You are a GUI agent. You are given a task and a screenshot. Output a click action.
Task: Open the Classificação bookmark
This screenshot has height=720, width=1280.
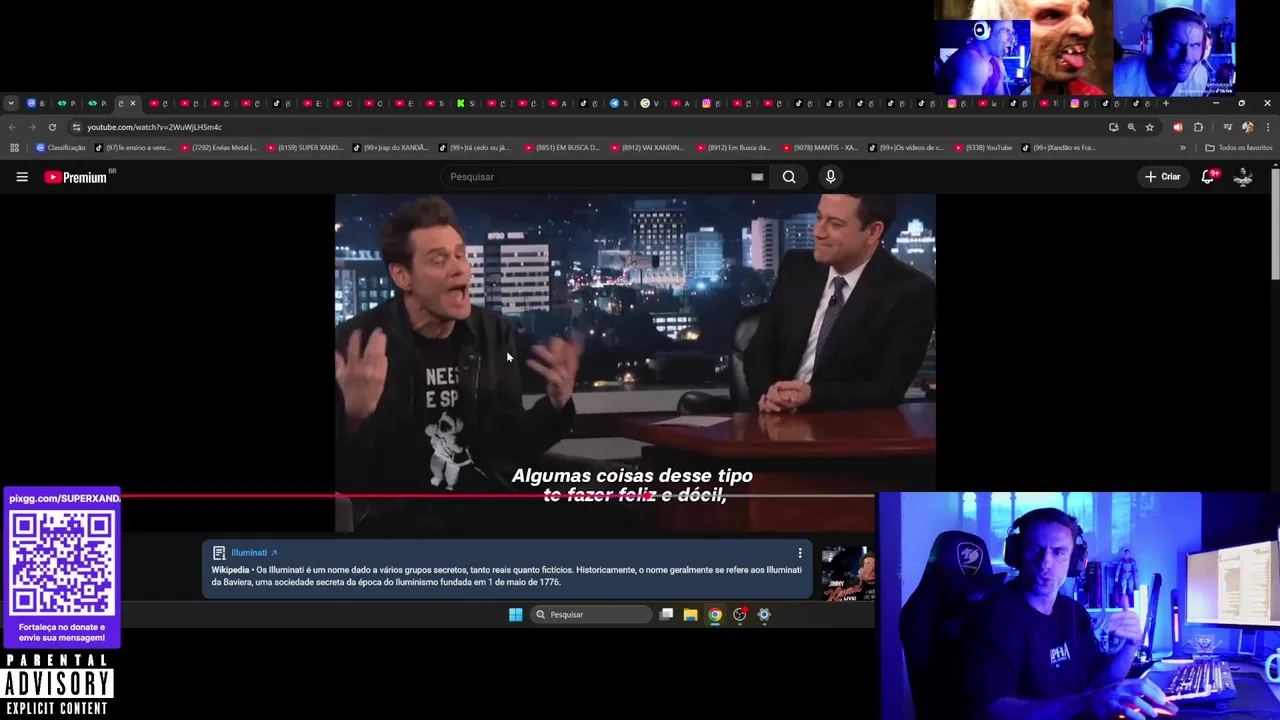(x=61, y=148)
